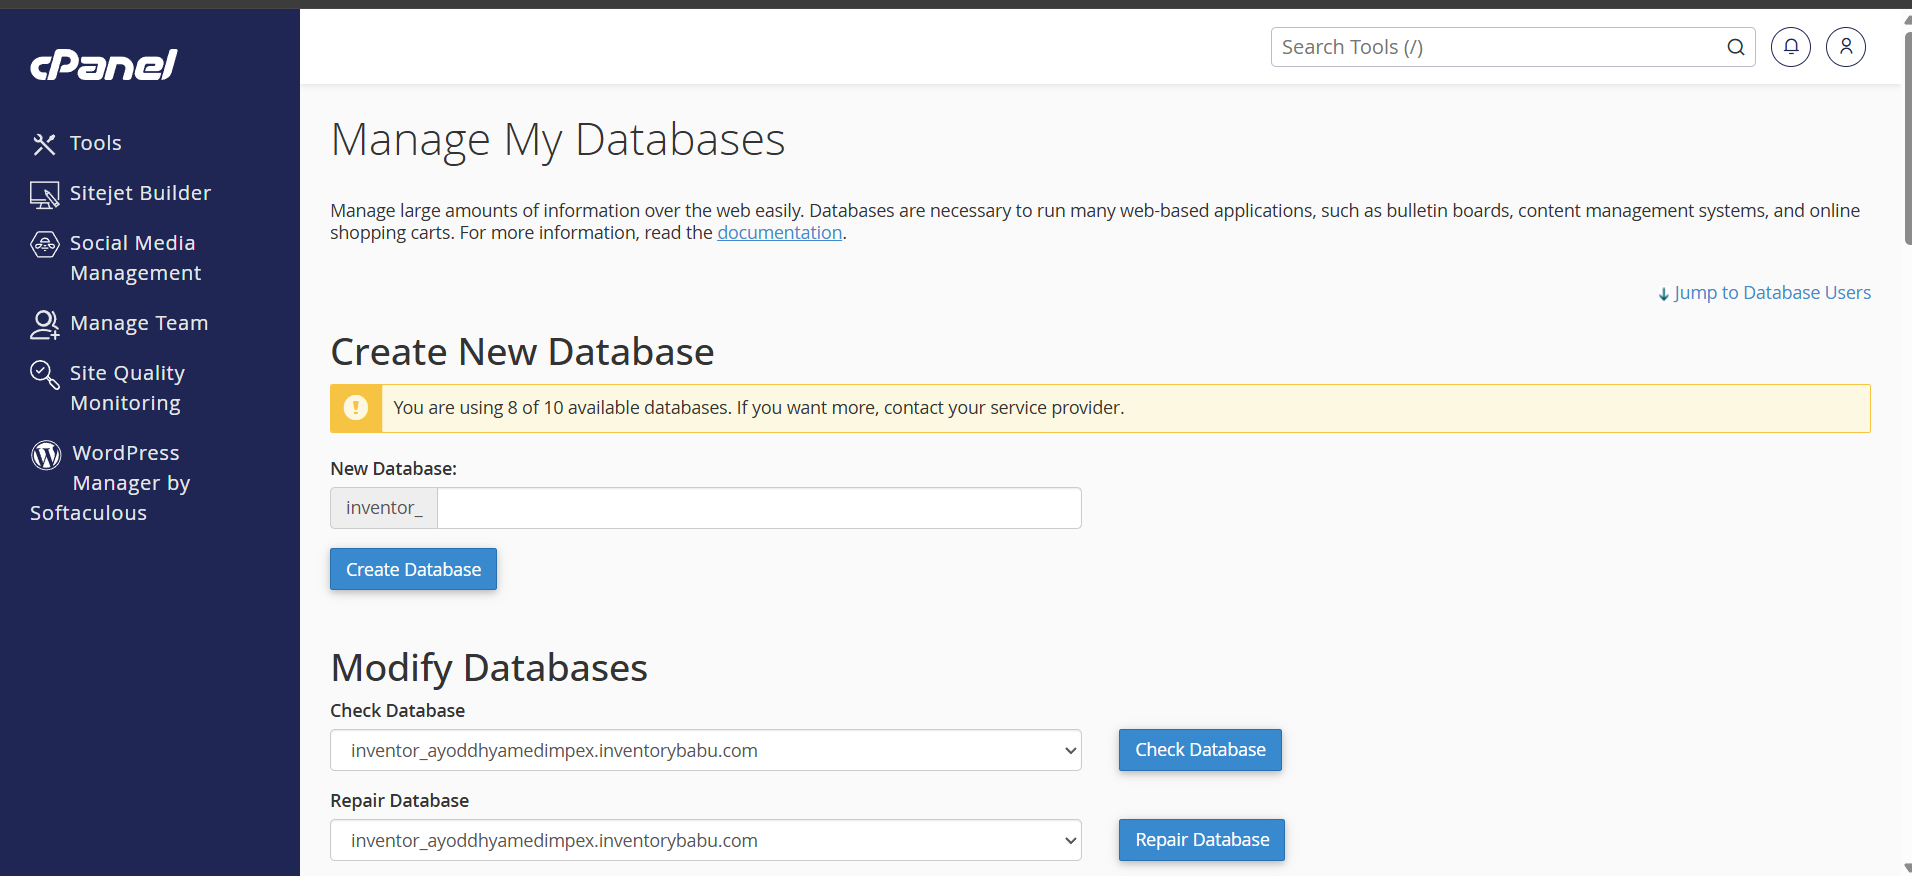Click the Check Database button
Viewport: 1912px width, 876px height.
[x=1200, y=750]
